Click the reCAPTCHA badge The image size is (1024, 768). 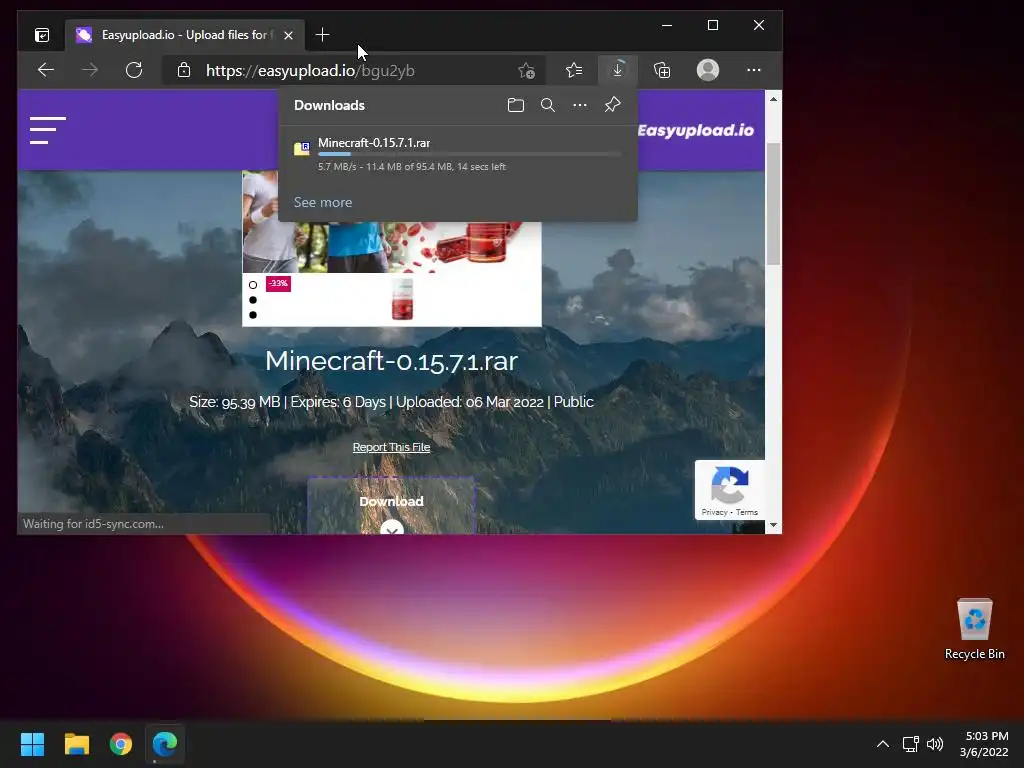coord(729,490)
